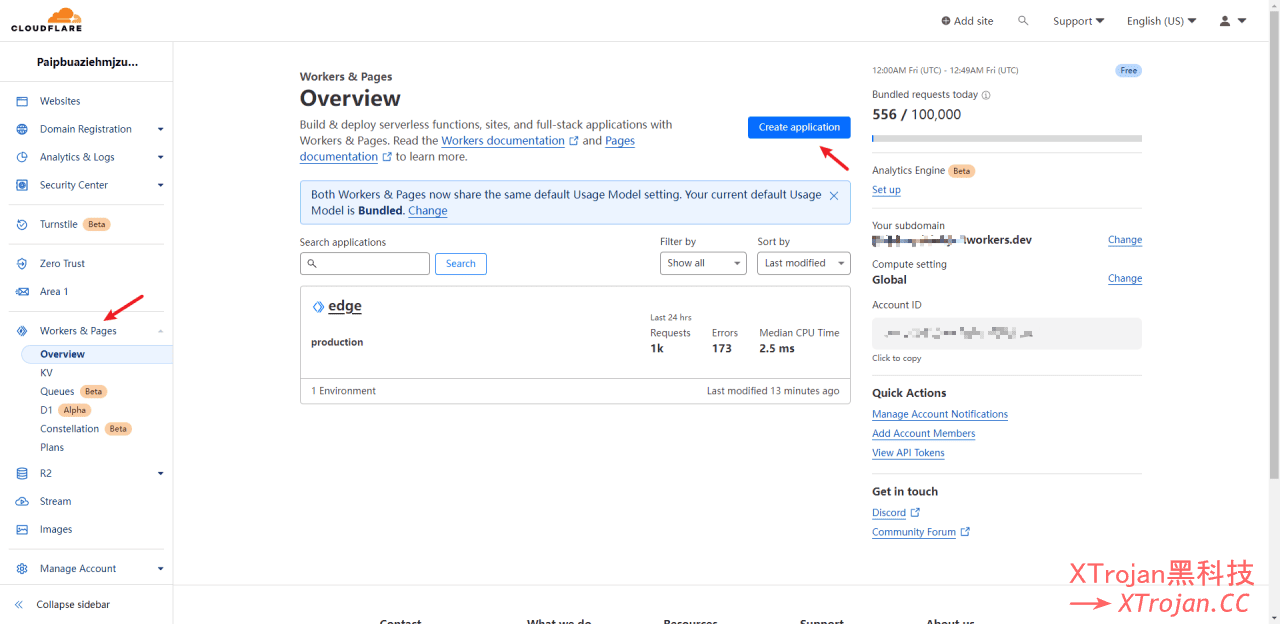Open the KV sidebar item
The image size is (1280, 624).
pos(46,373)
